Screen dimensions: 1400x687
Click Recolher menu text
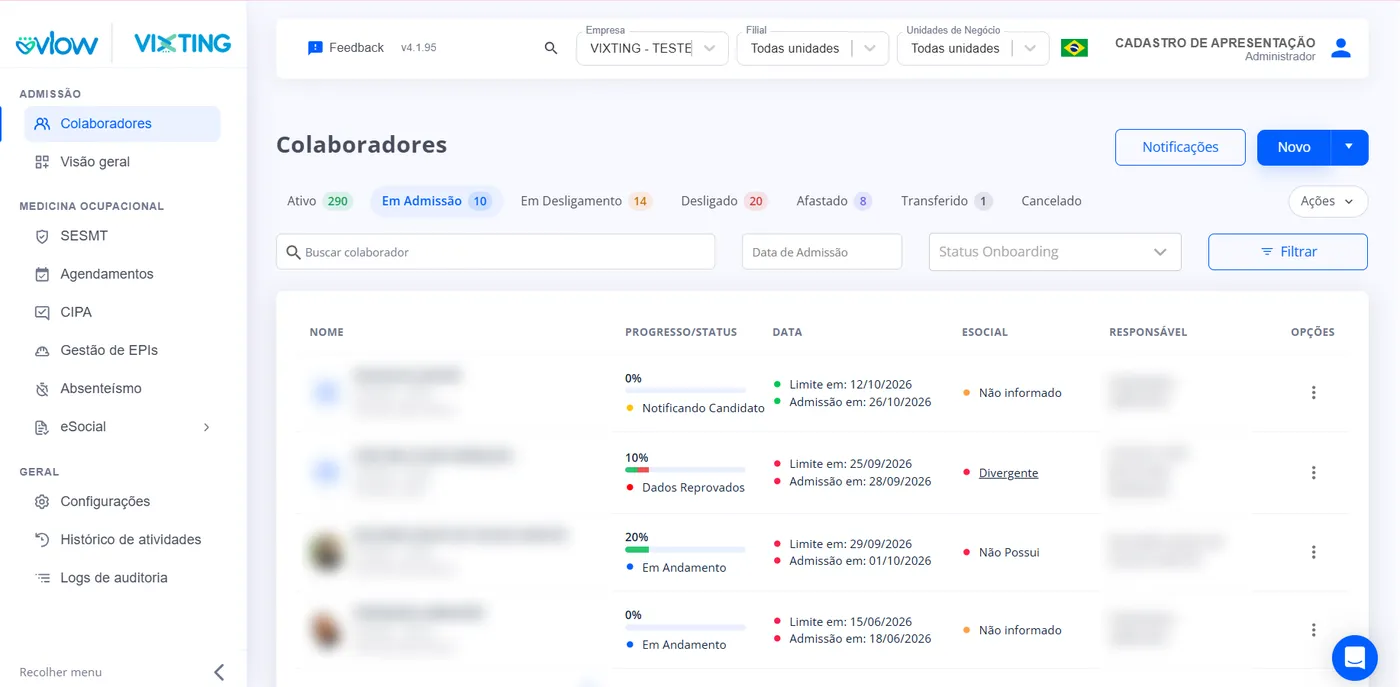(61, 672)
